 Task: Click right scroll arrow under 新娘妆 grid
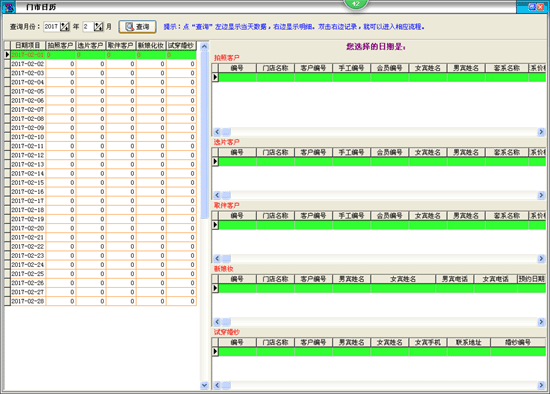click(541, 322)
